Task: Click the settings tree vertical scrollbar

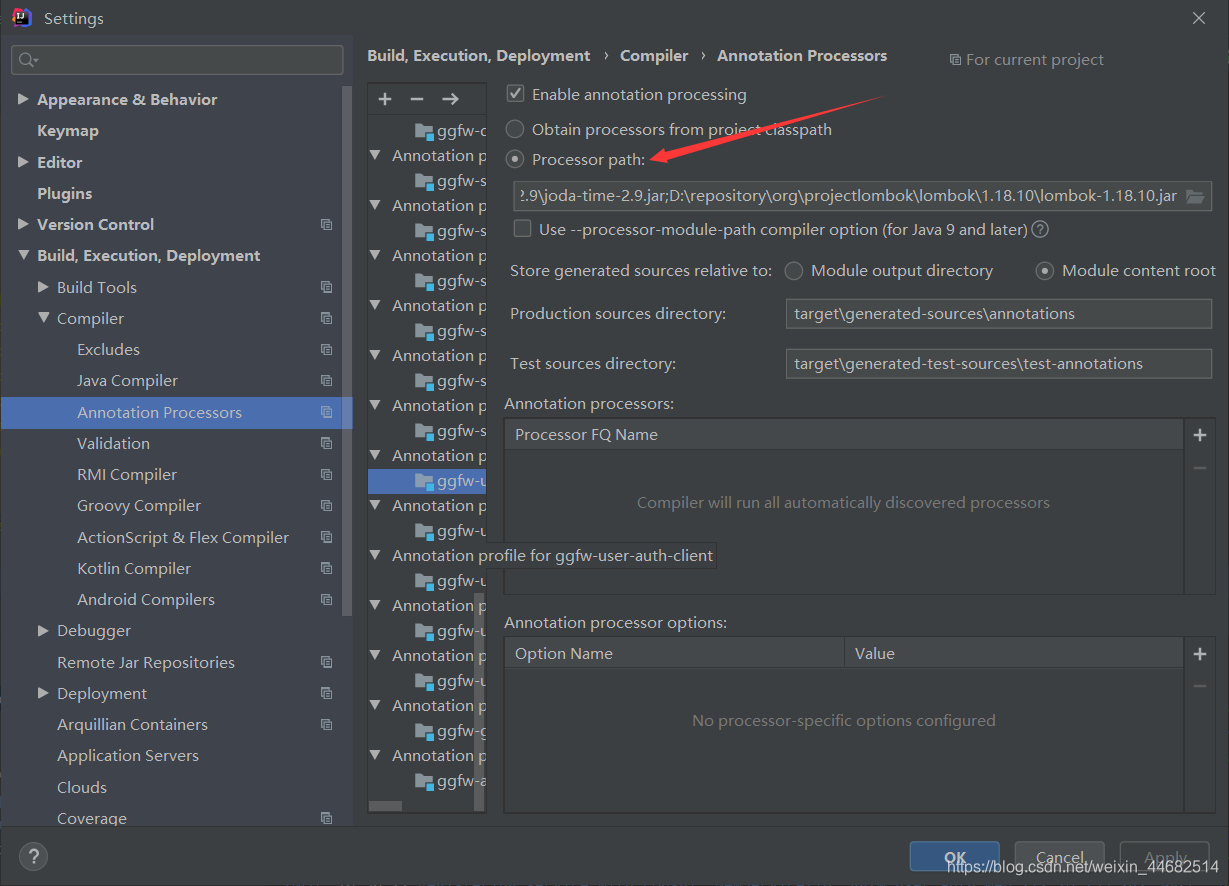Action: pyautogui.click(x=347, y=350)
